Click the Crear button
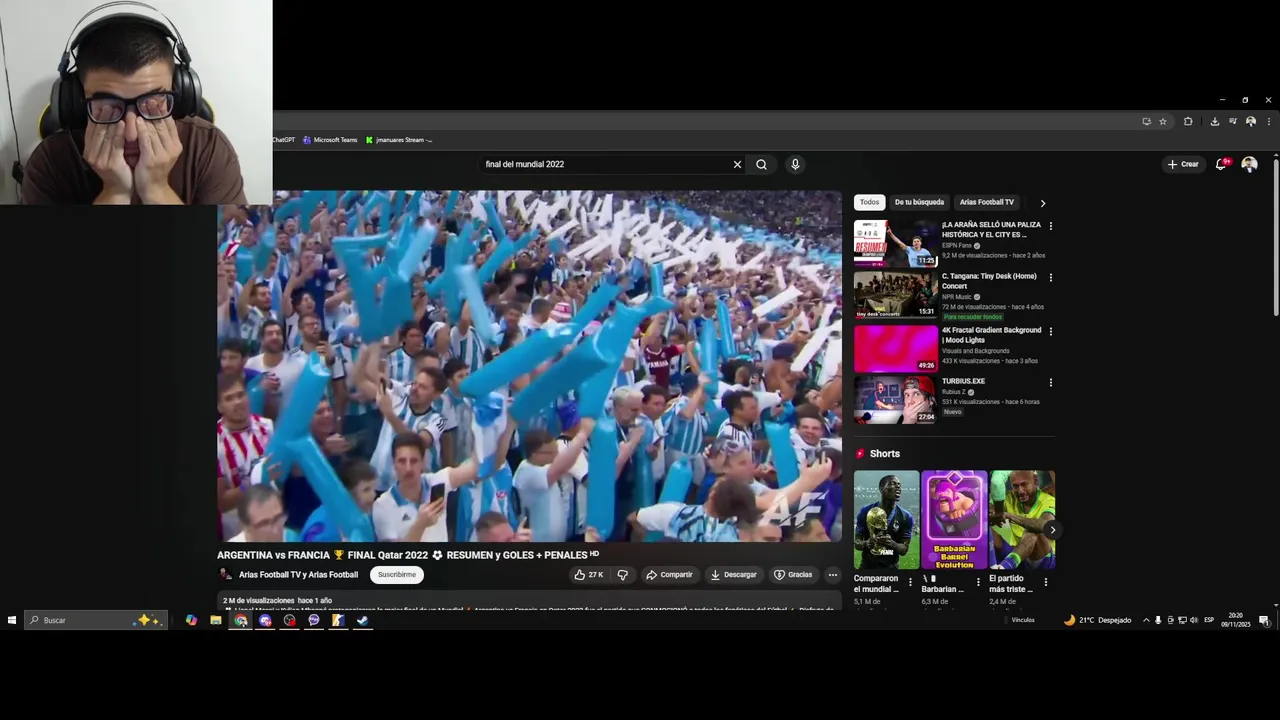Image resolution: width=1280 pixels, height=720 pixels. (1182, 164)
